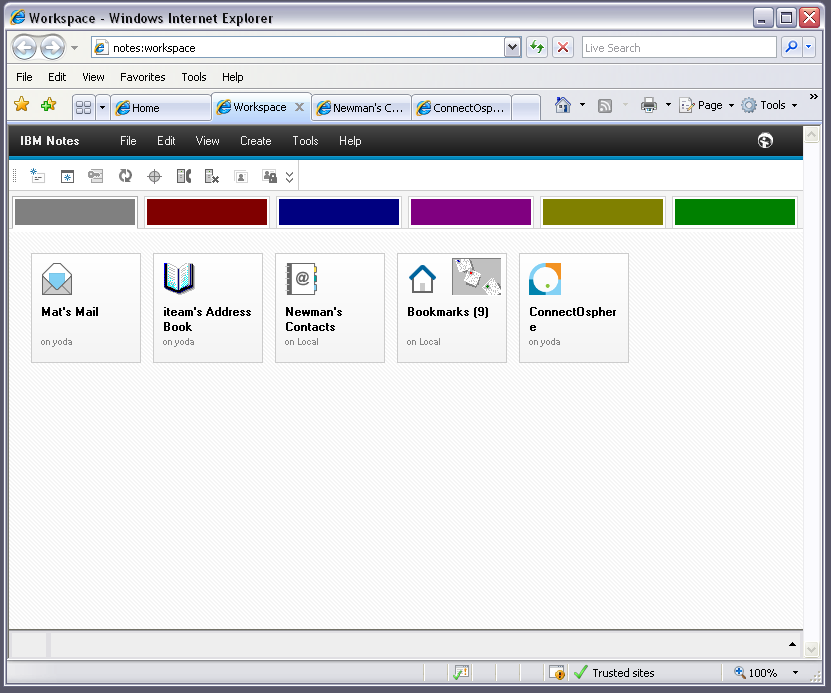The height and width of the screenshot is (693, 831).
Task: Open the zoom level dropdown at 100%
Action: [795, 673]
